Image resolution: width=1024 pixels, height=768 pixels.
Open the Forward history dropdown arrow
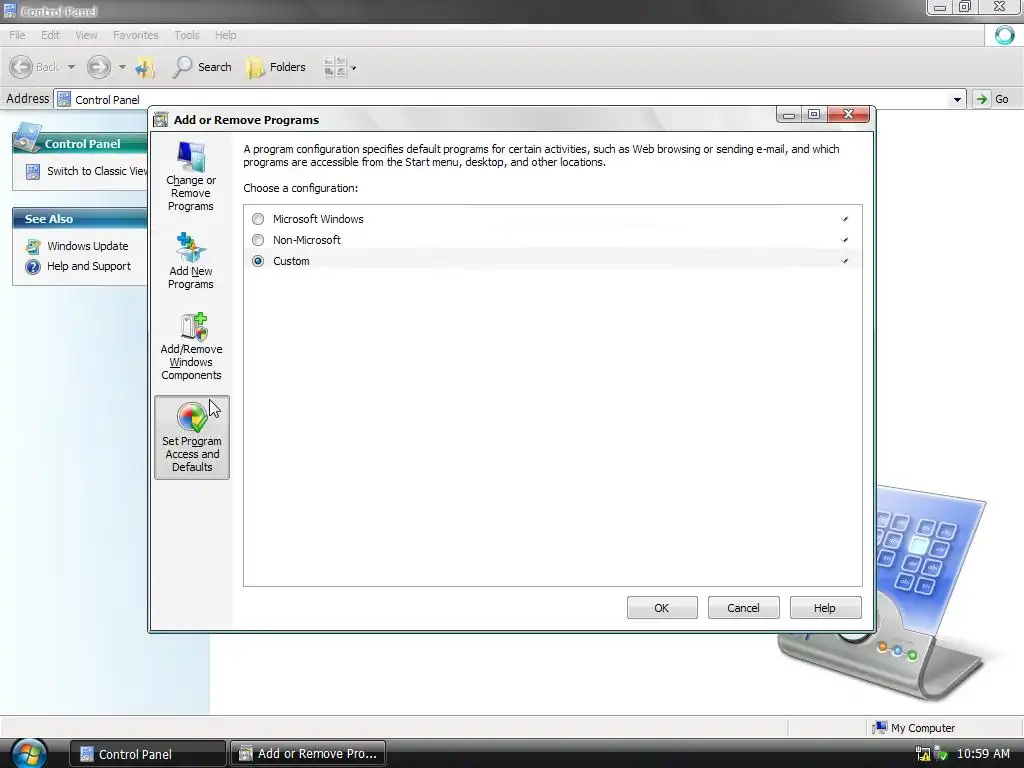click(x=122, y=67)
